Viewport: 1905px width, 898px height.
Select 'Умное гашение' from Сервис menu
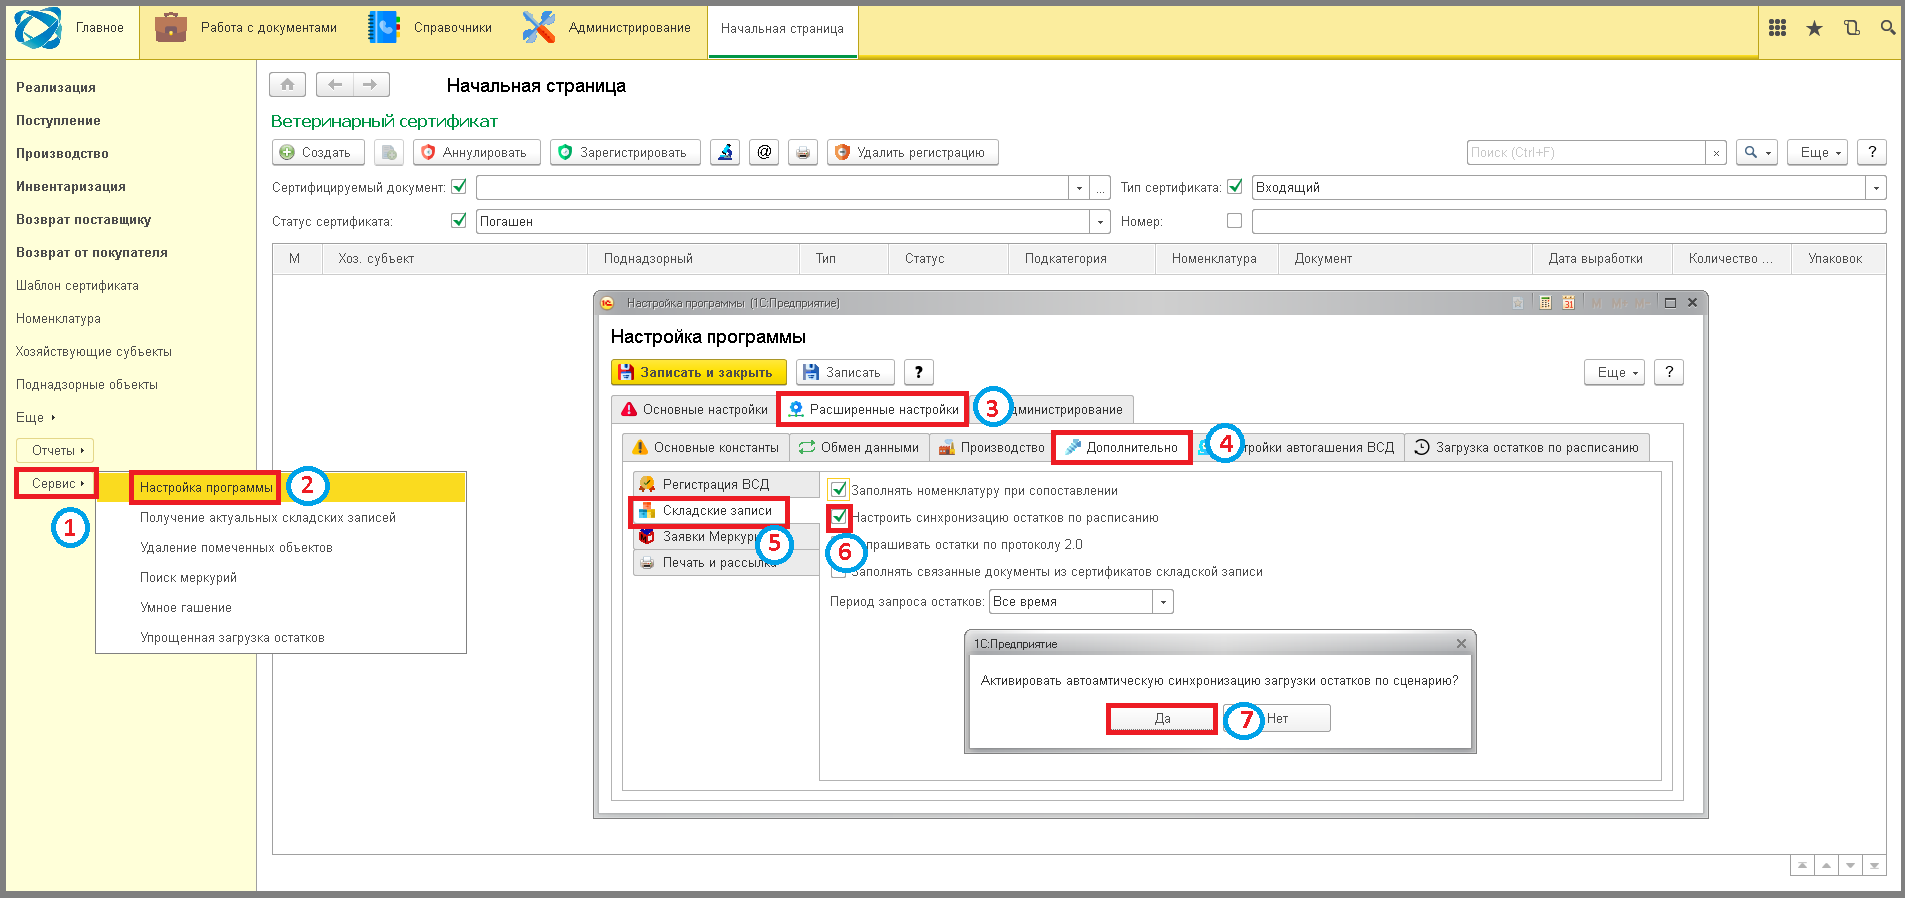[x=186, y=608]
